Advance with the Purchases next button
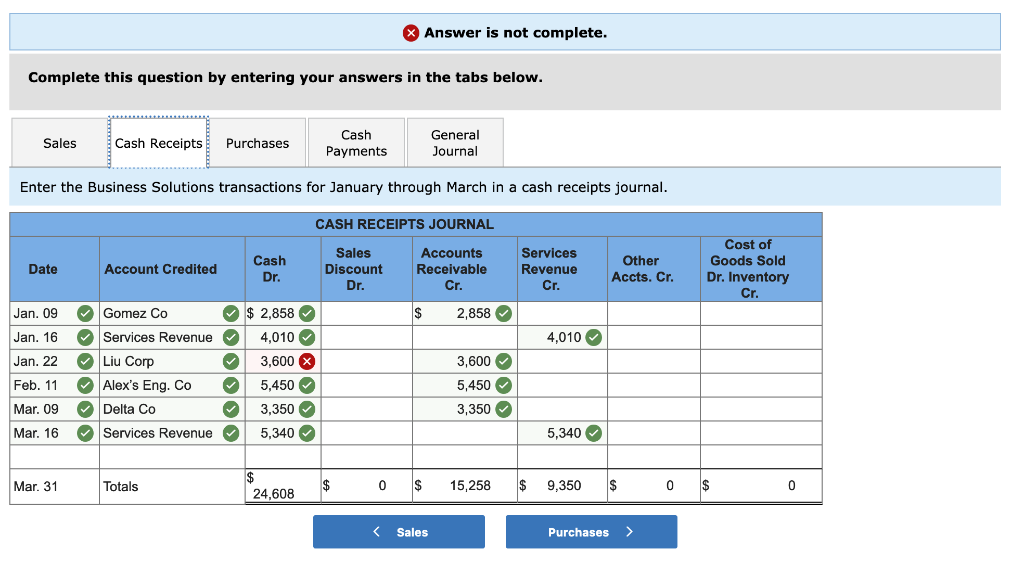 (591, 532)
